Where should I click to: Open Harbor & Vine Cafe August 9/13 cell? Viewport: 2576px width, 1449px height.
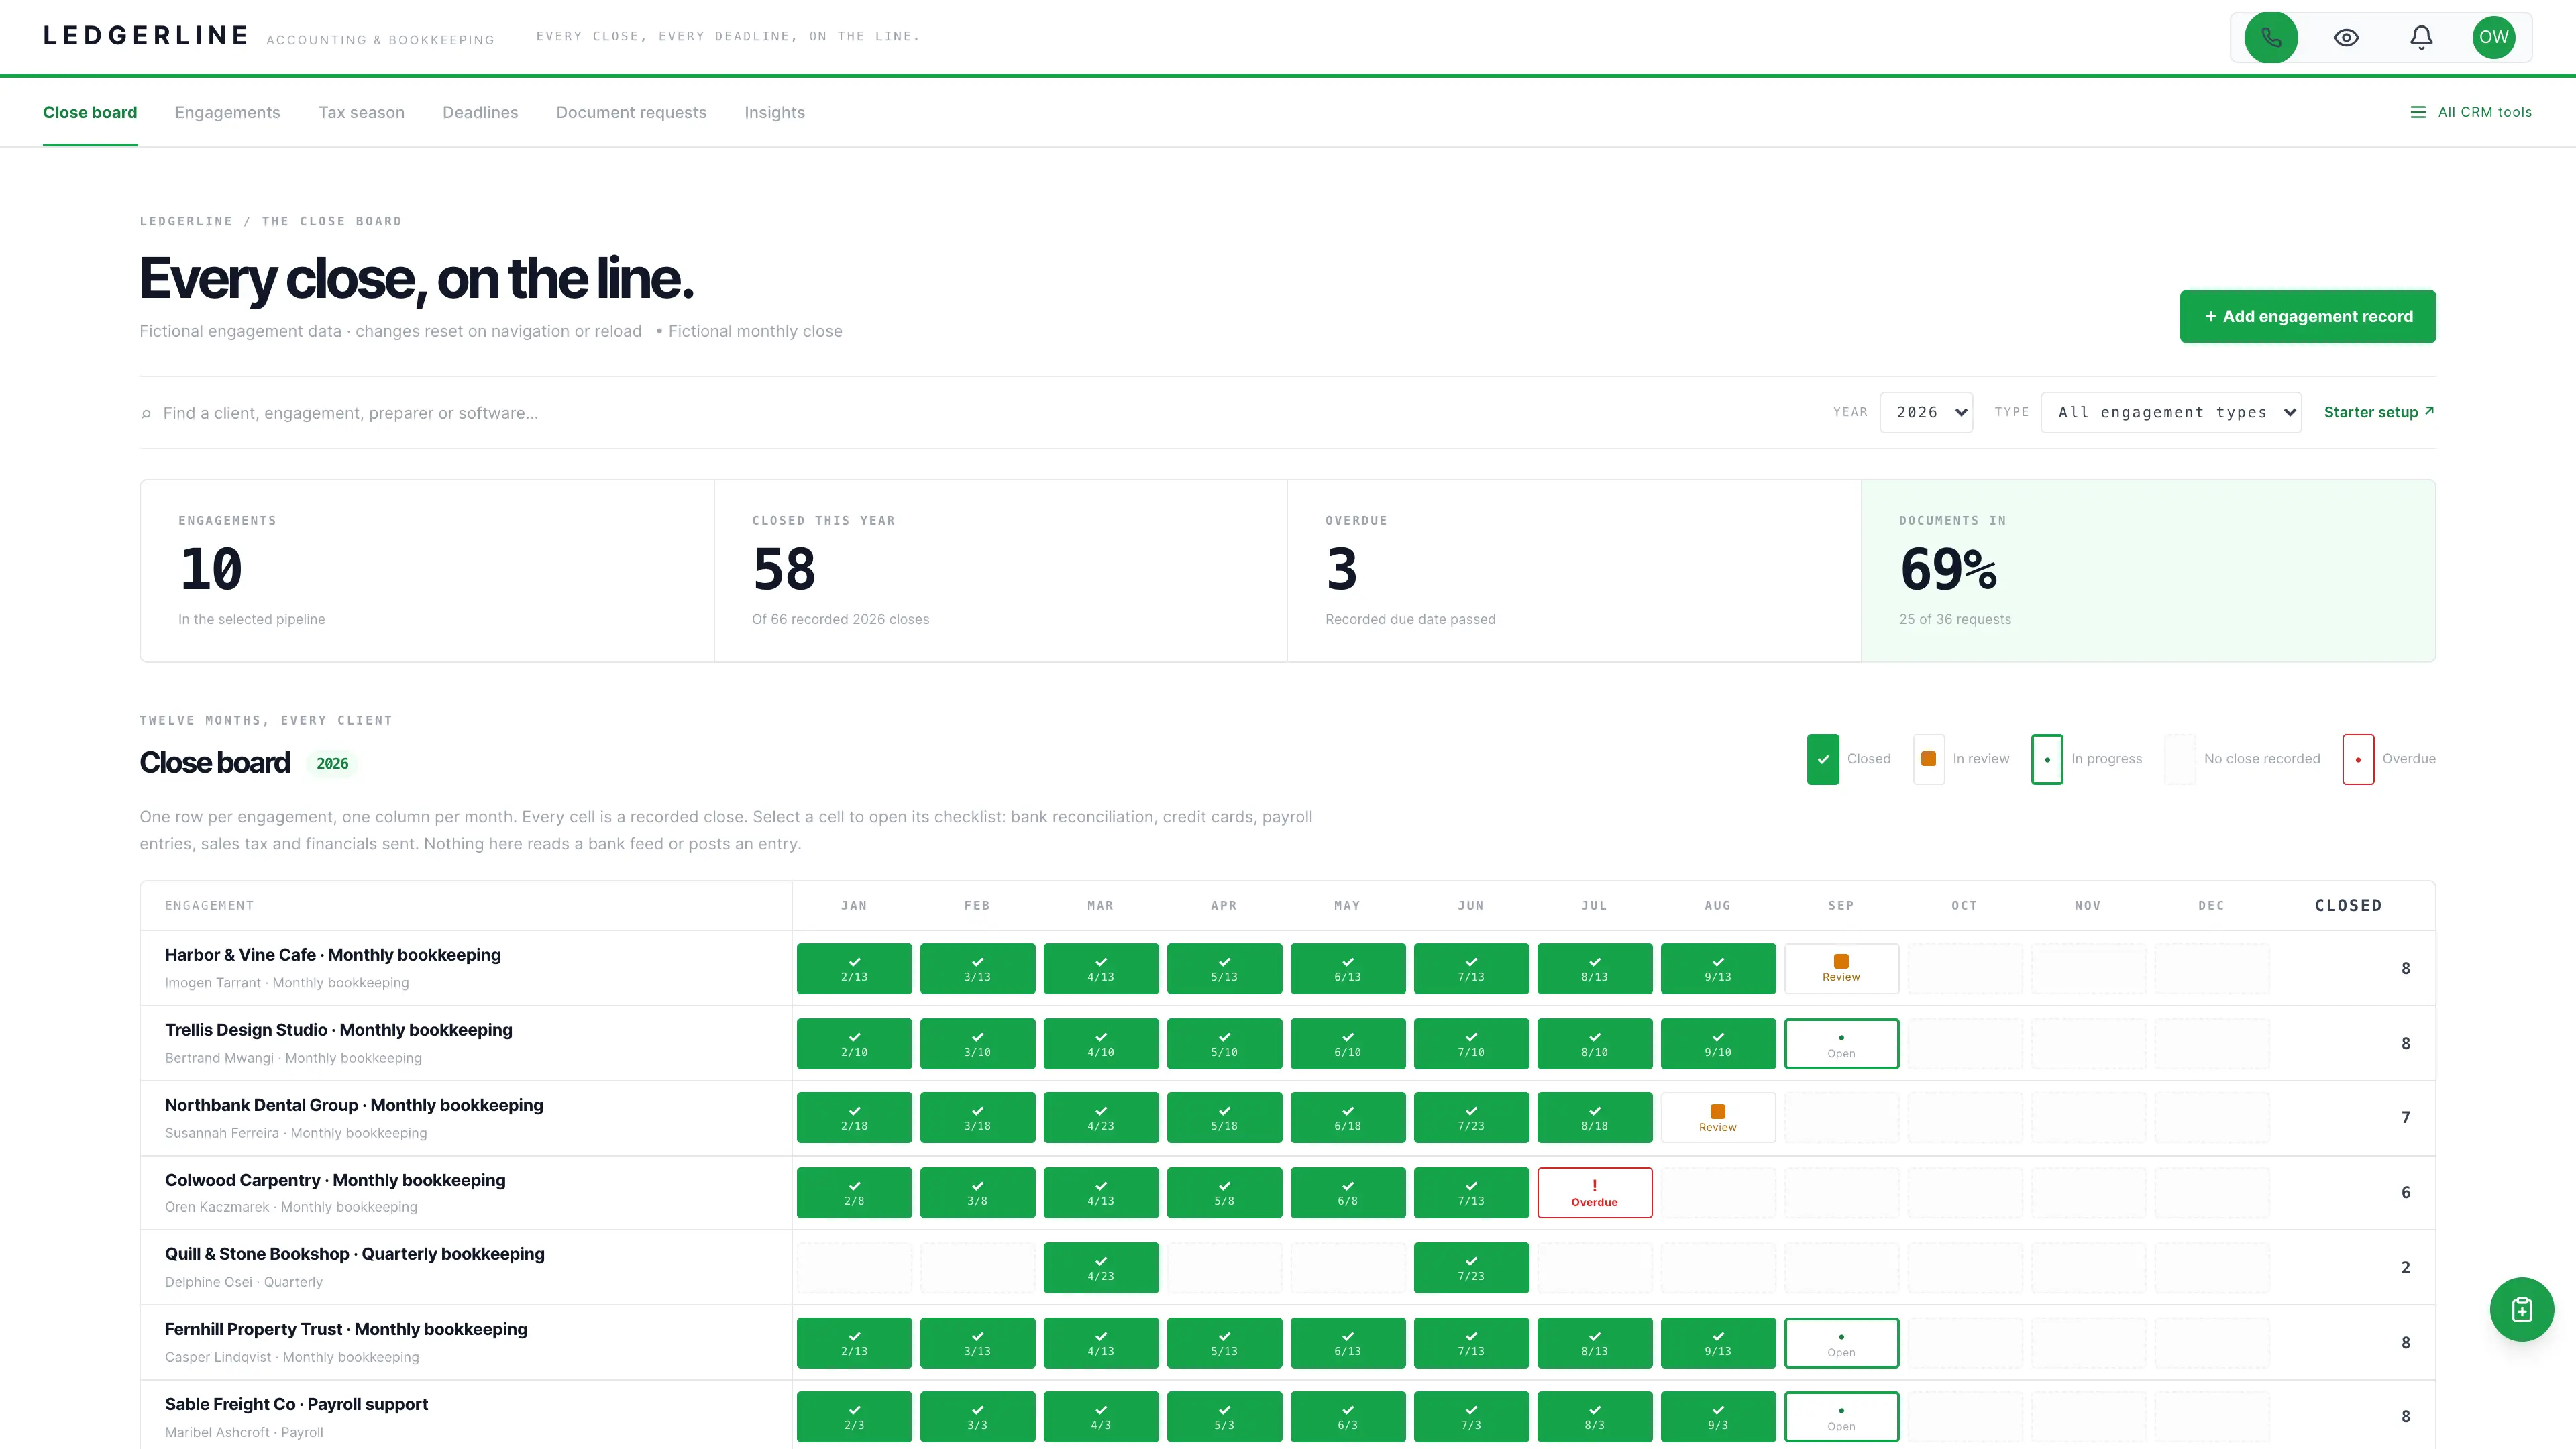[1717, 968]
